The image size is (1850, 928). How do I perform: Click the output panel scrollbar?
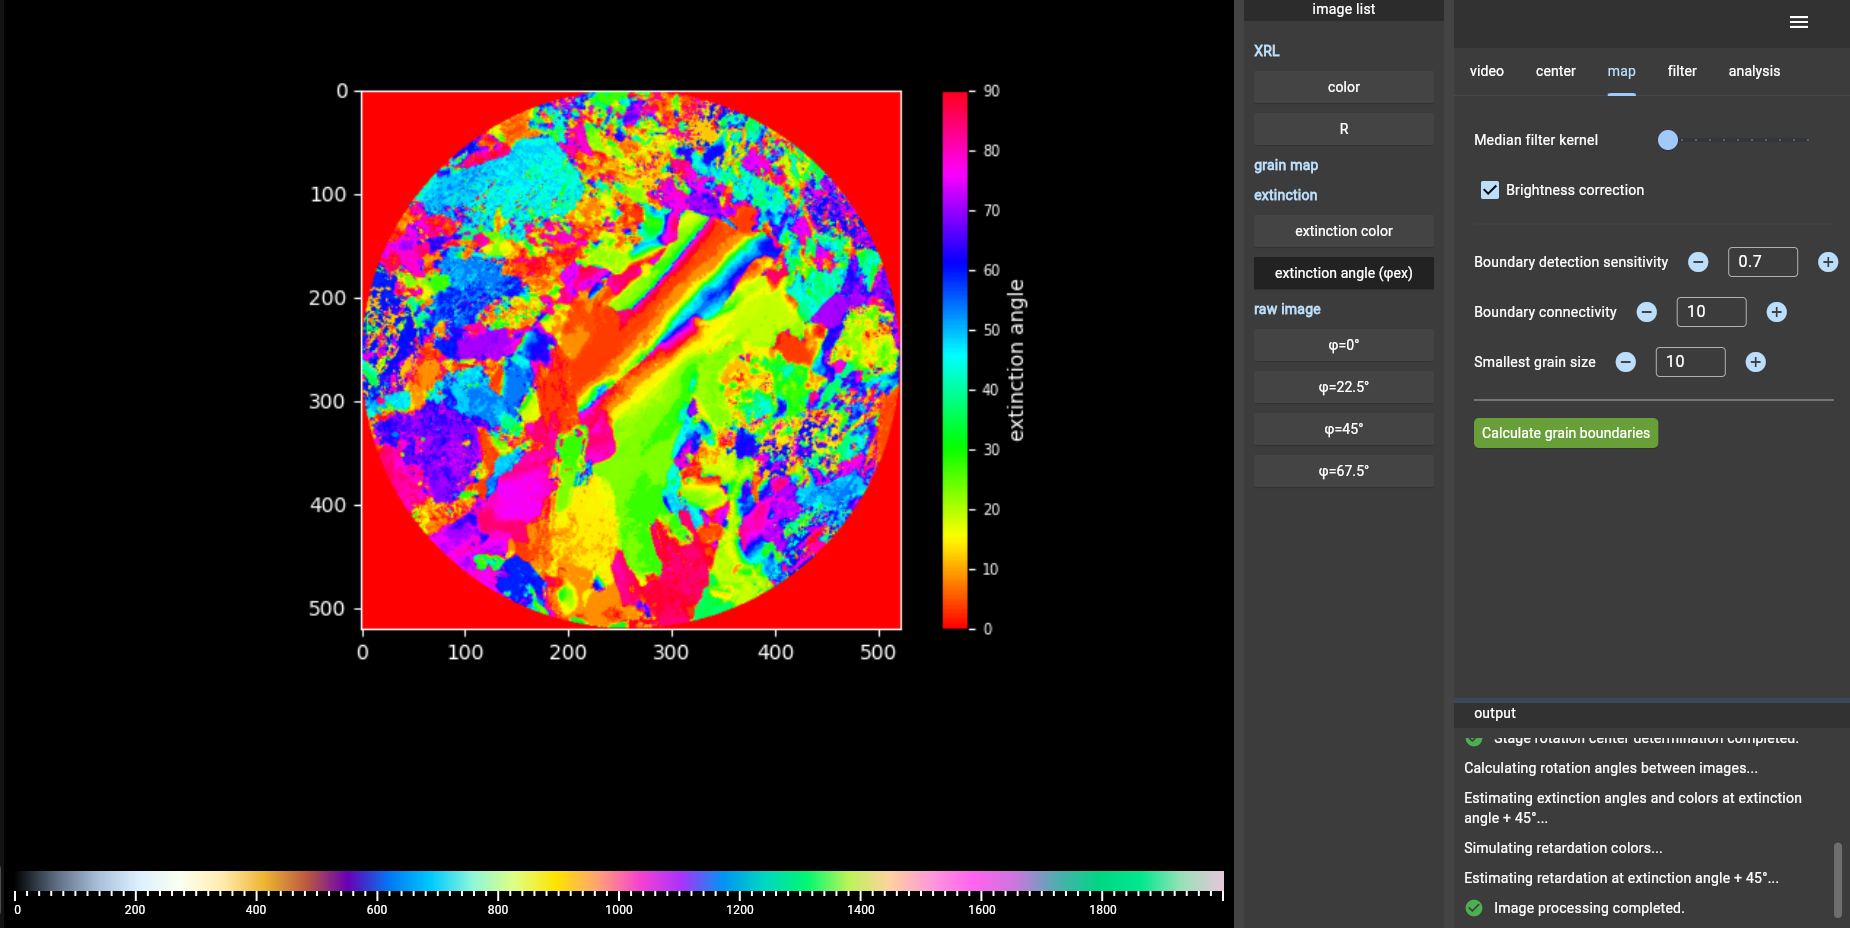[x=1837, y=879]
